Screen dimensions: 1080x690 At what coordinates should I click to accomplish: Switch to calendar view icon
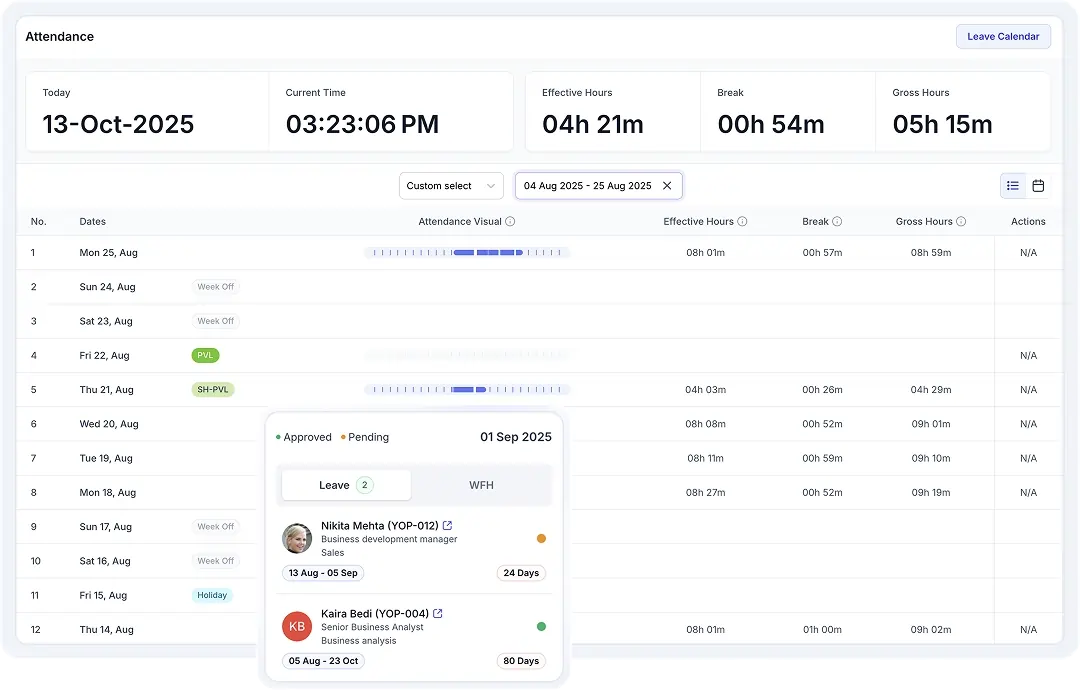tap(1038, 186)
